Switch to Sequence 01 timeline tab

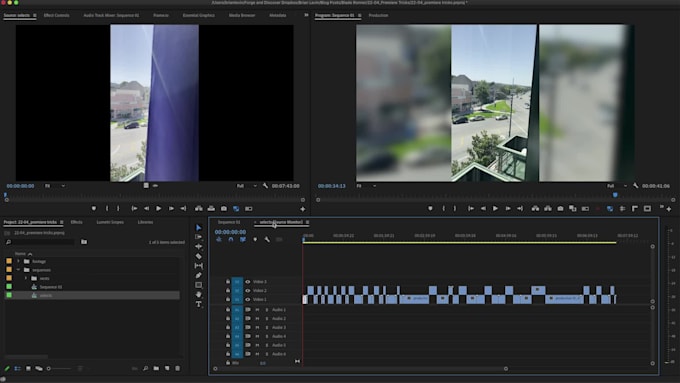[229, 222]
